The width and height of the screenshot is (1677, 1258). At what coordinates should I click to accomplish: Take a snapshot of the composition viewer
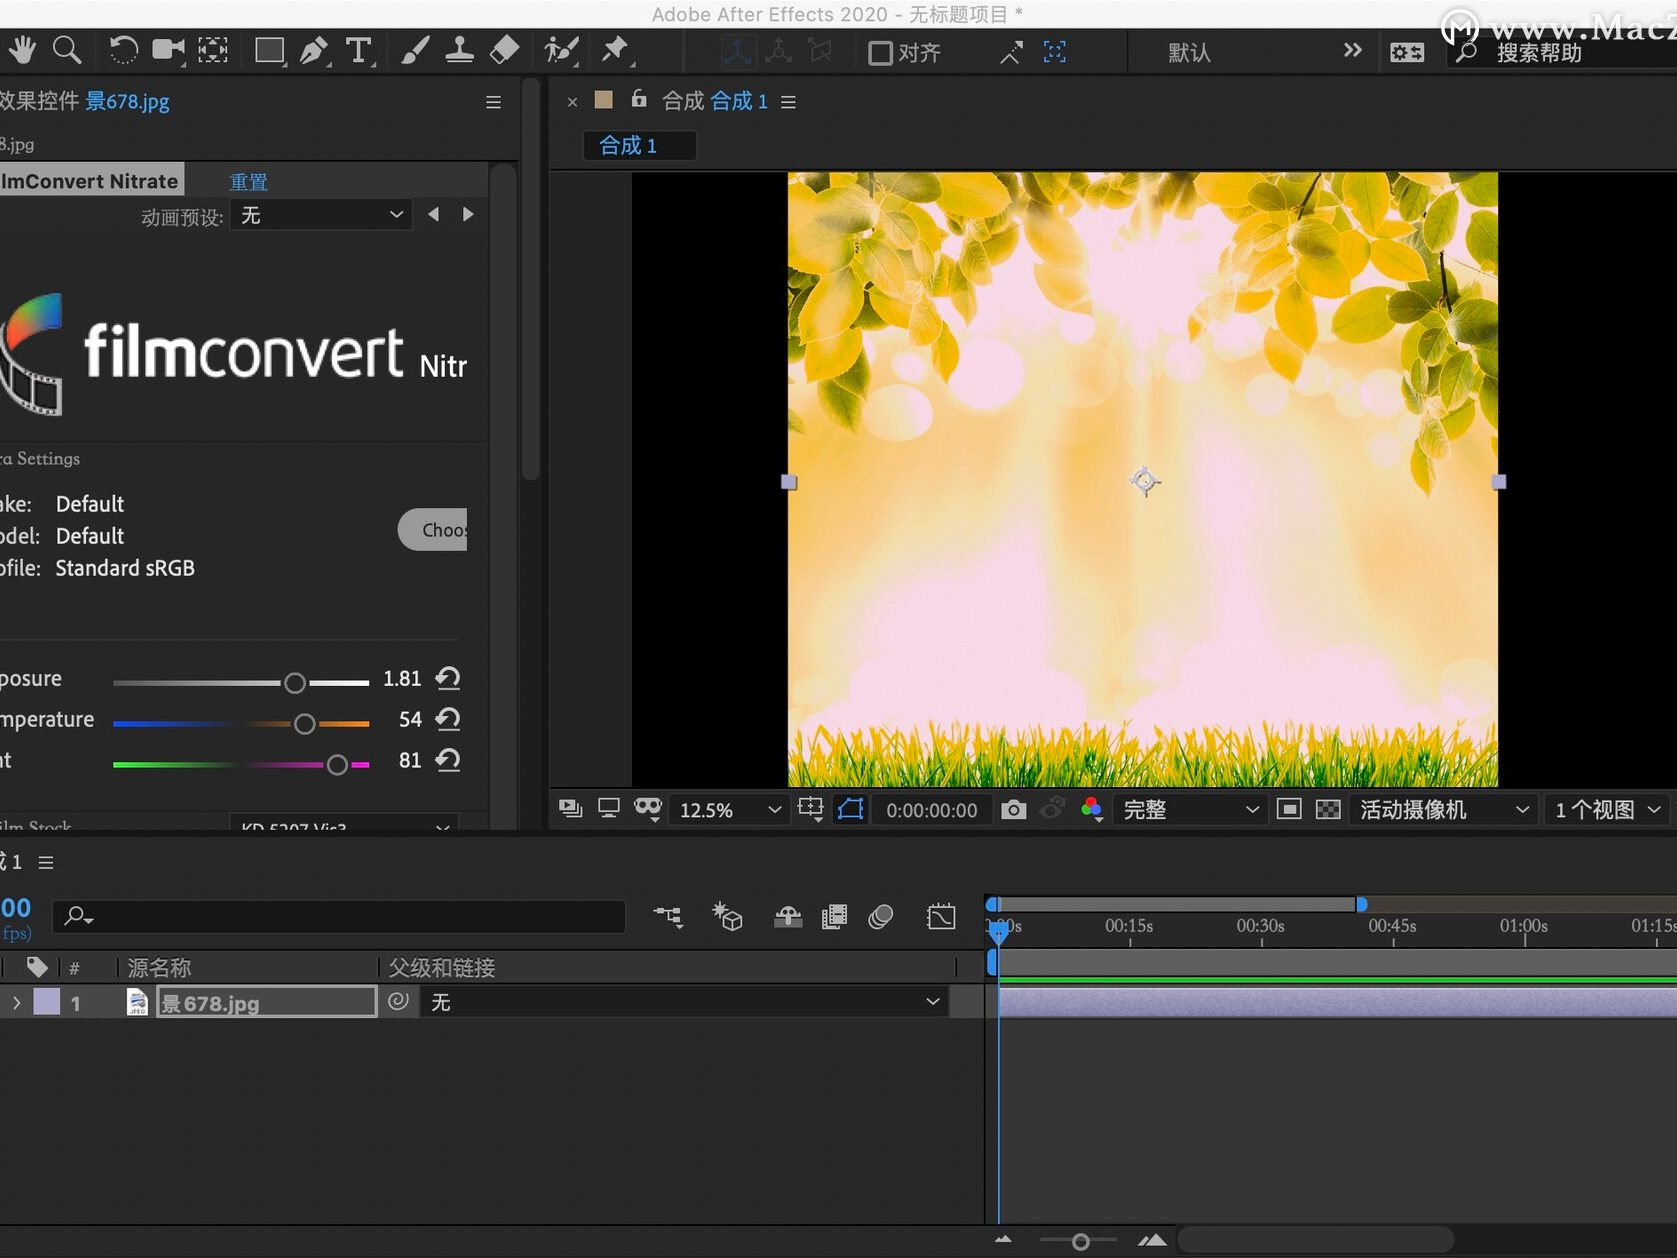pos(1012,810)
